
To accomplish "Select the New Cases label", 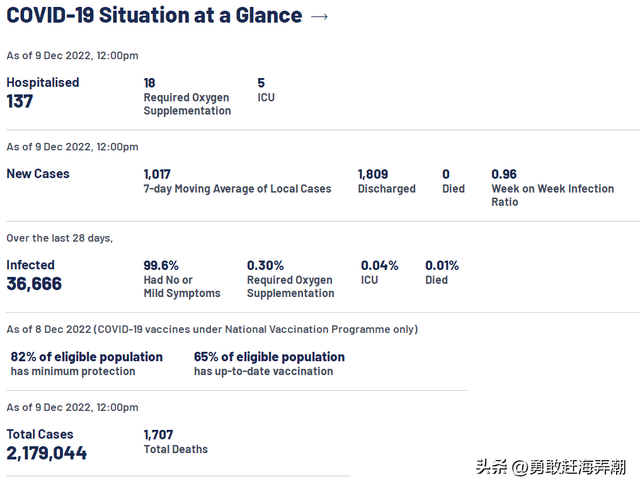I will [x=38, y=174].
